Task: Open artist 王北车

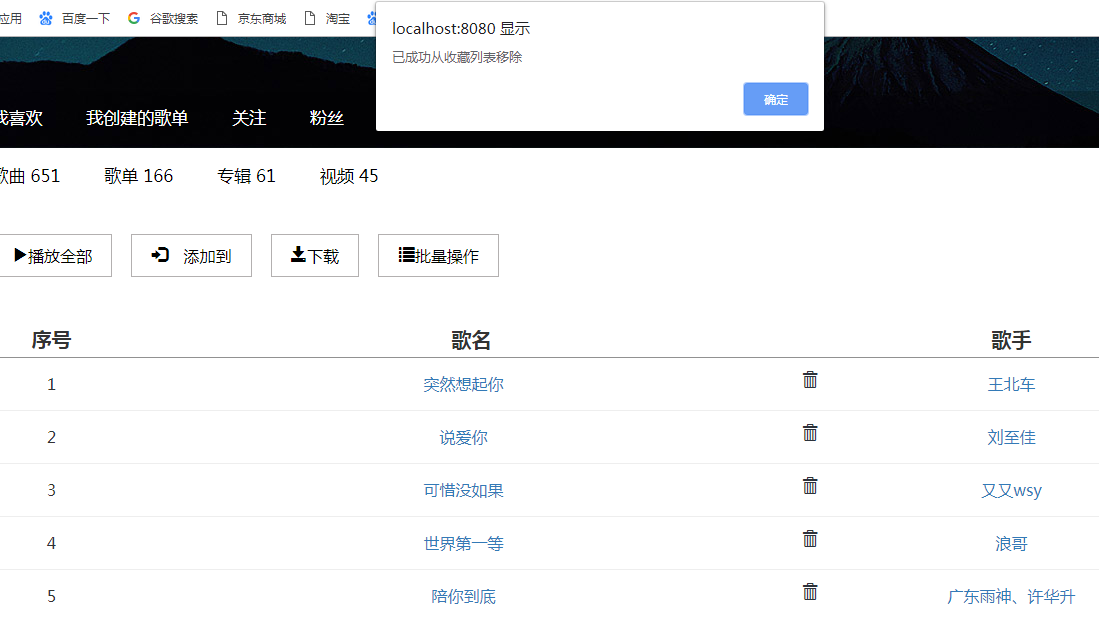Action: pos(1011,384)
